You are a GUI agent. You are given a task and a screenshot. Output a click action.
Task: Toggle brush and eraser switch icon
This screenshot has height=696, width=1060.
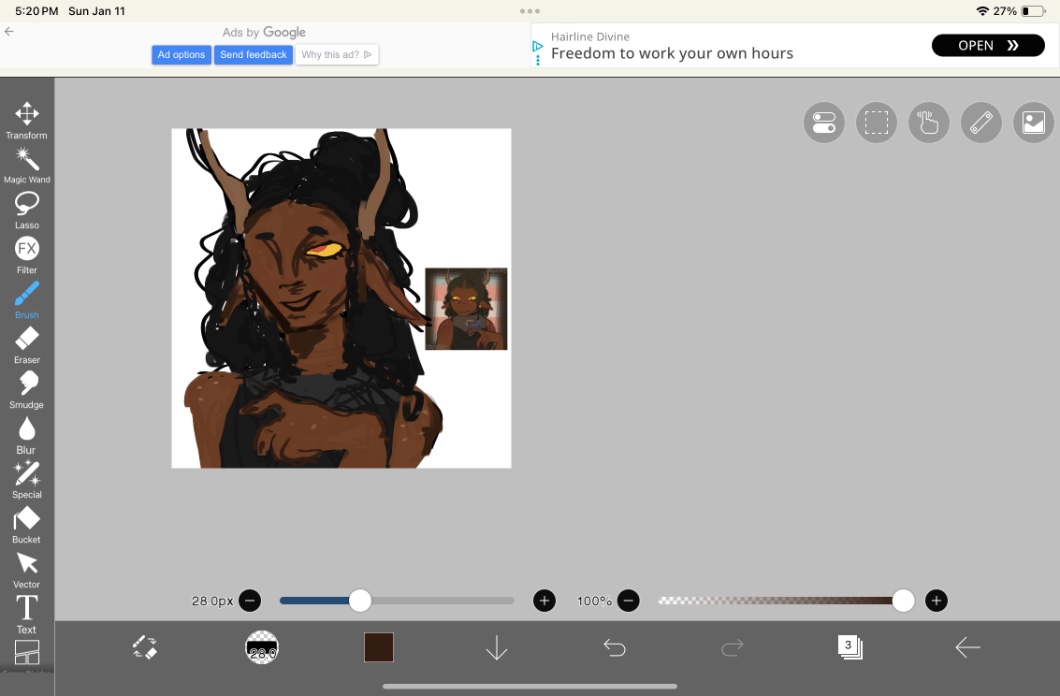point(145,648)
